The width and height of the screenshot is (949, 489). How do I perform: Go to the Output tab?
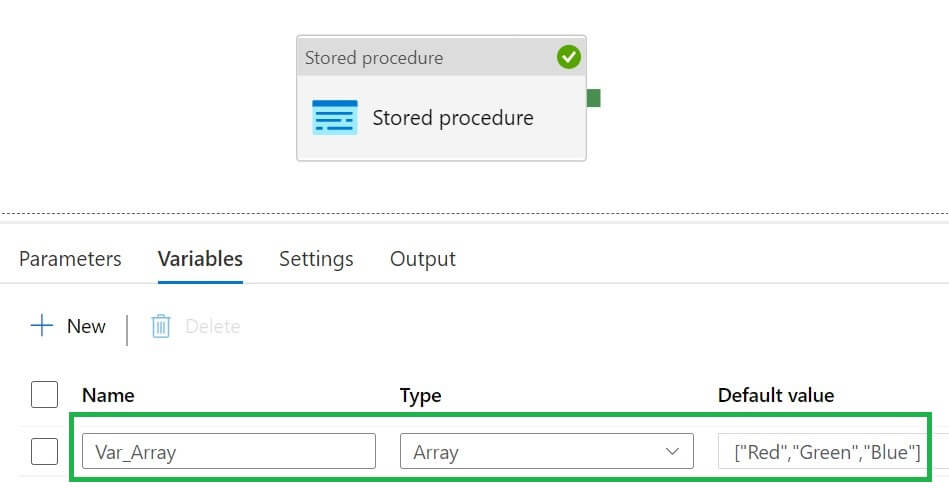423,259
